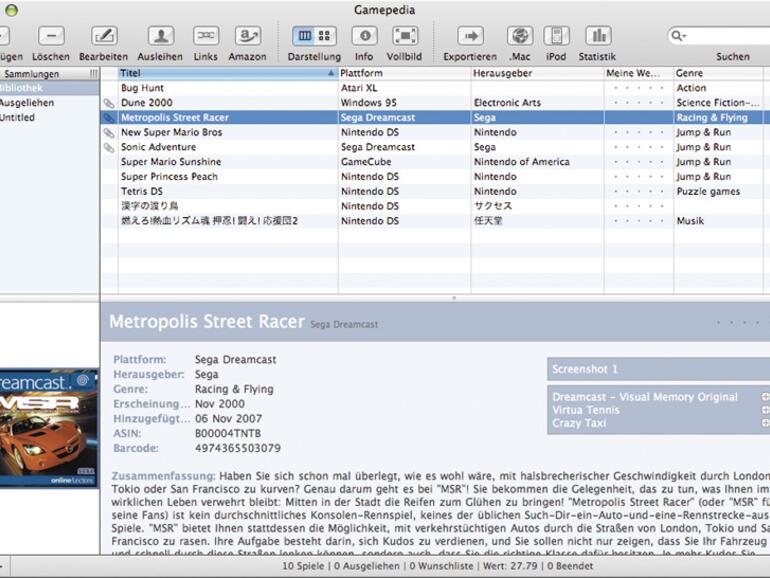Image resolution: width=770 pixels, height=578 pixels.
Task: Open the Links toolbar icon
Action: pos(206,36)
